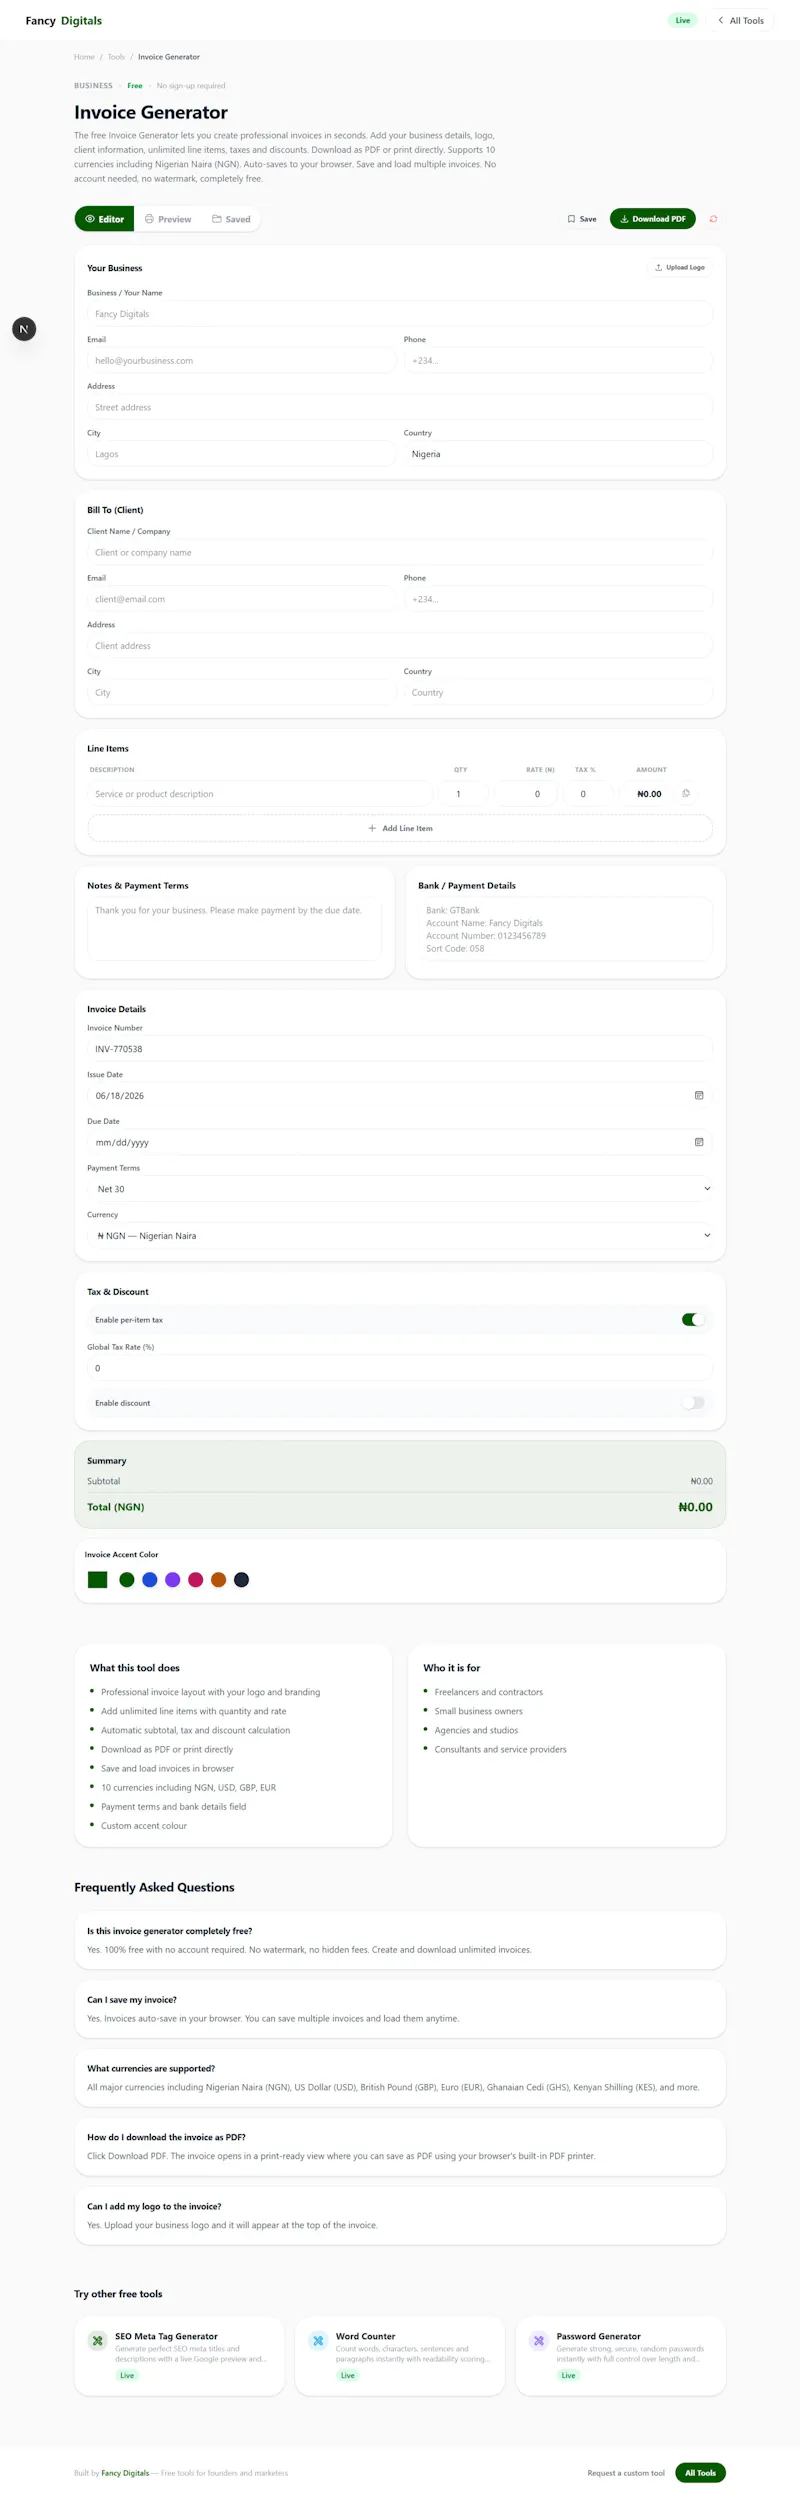Click the Upload Logo button

click(680, 268)
